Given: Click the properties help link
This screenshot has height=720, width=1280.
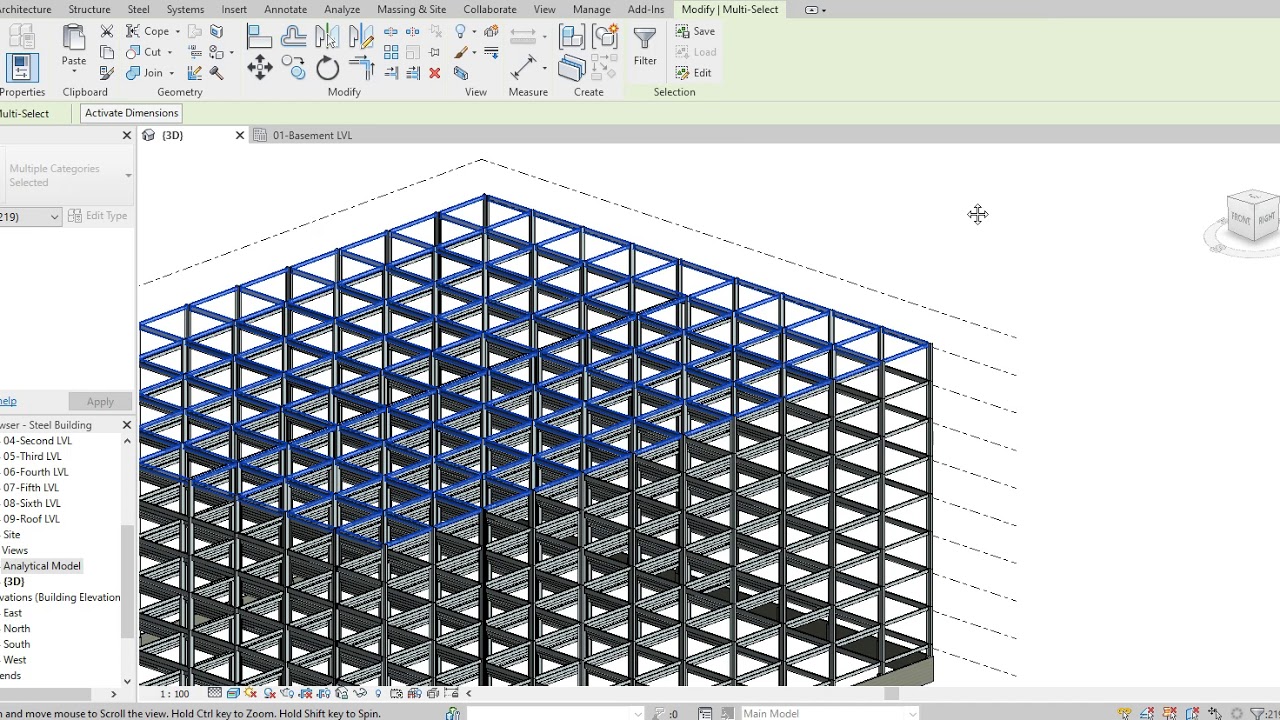Looking at the screenshot, I should pos(8,401).
